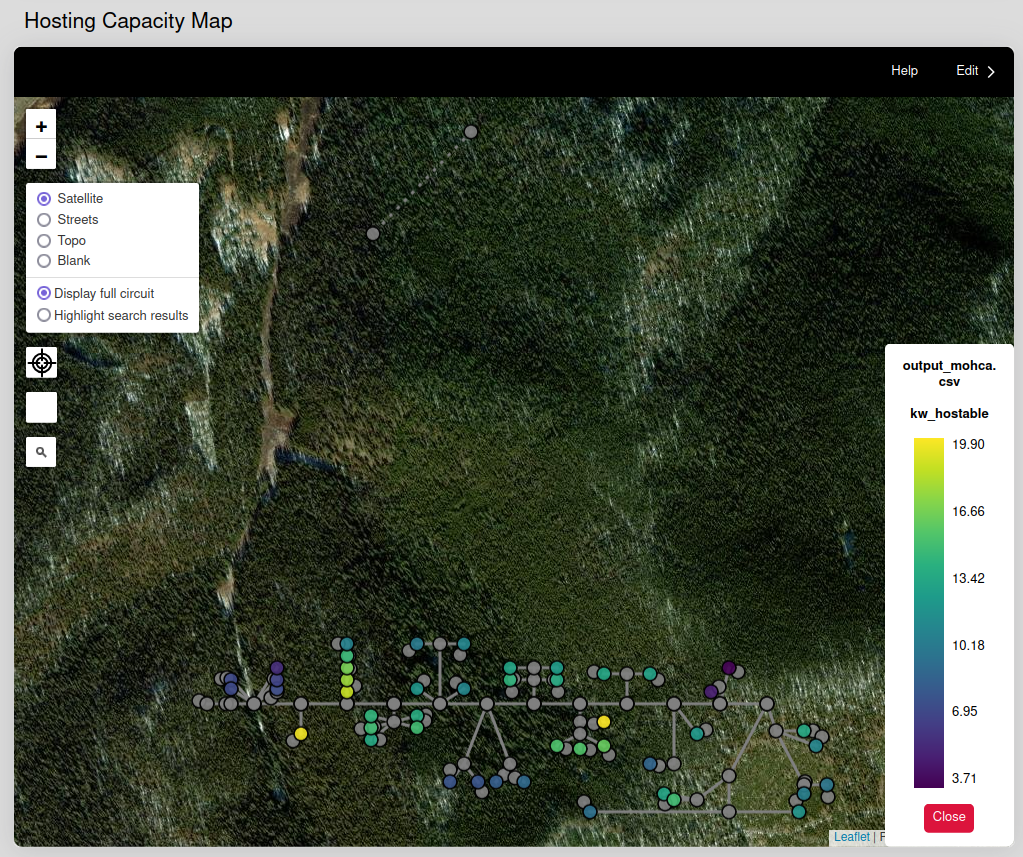Open the Edit menu
Screen dimensions: 1023x857
tap(967, 70)
